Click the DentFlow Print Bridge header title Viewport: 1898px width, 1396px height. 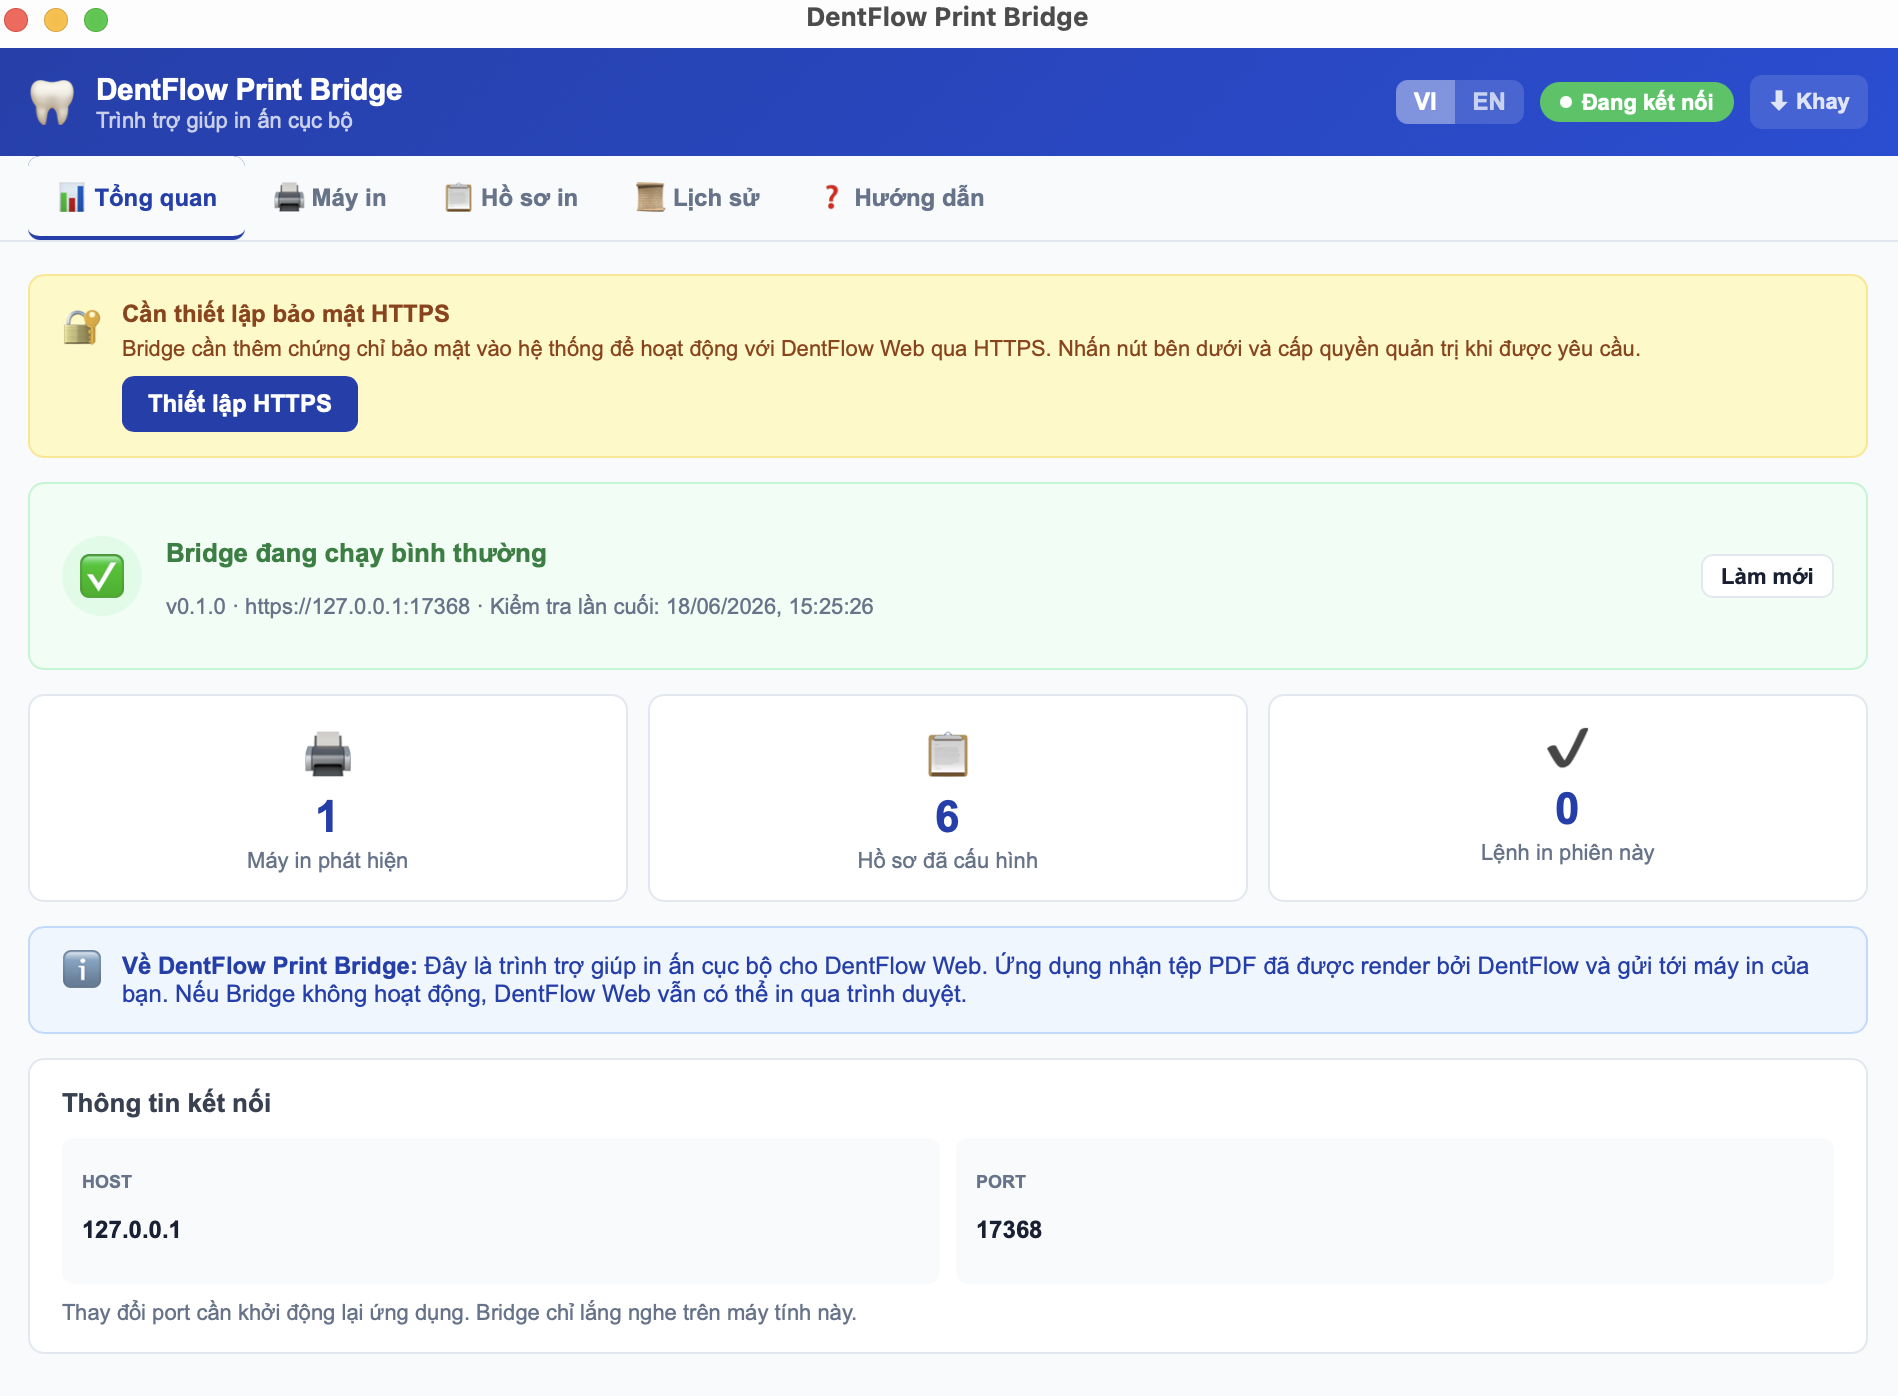click(249, 90)
